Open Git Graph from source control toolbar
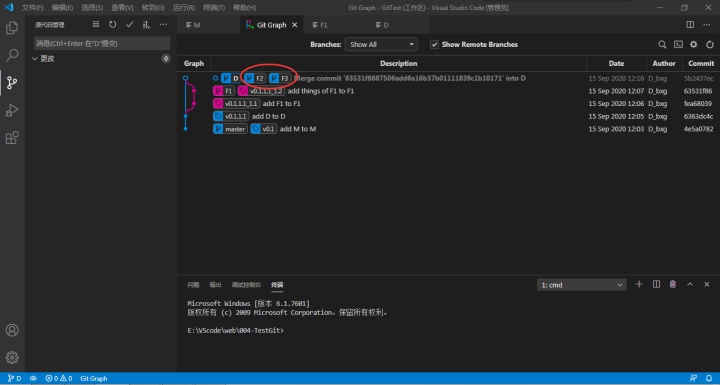The image size is (720, 385). 146,25
